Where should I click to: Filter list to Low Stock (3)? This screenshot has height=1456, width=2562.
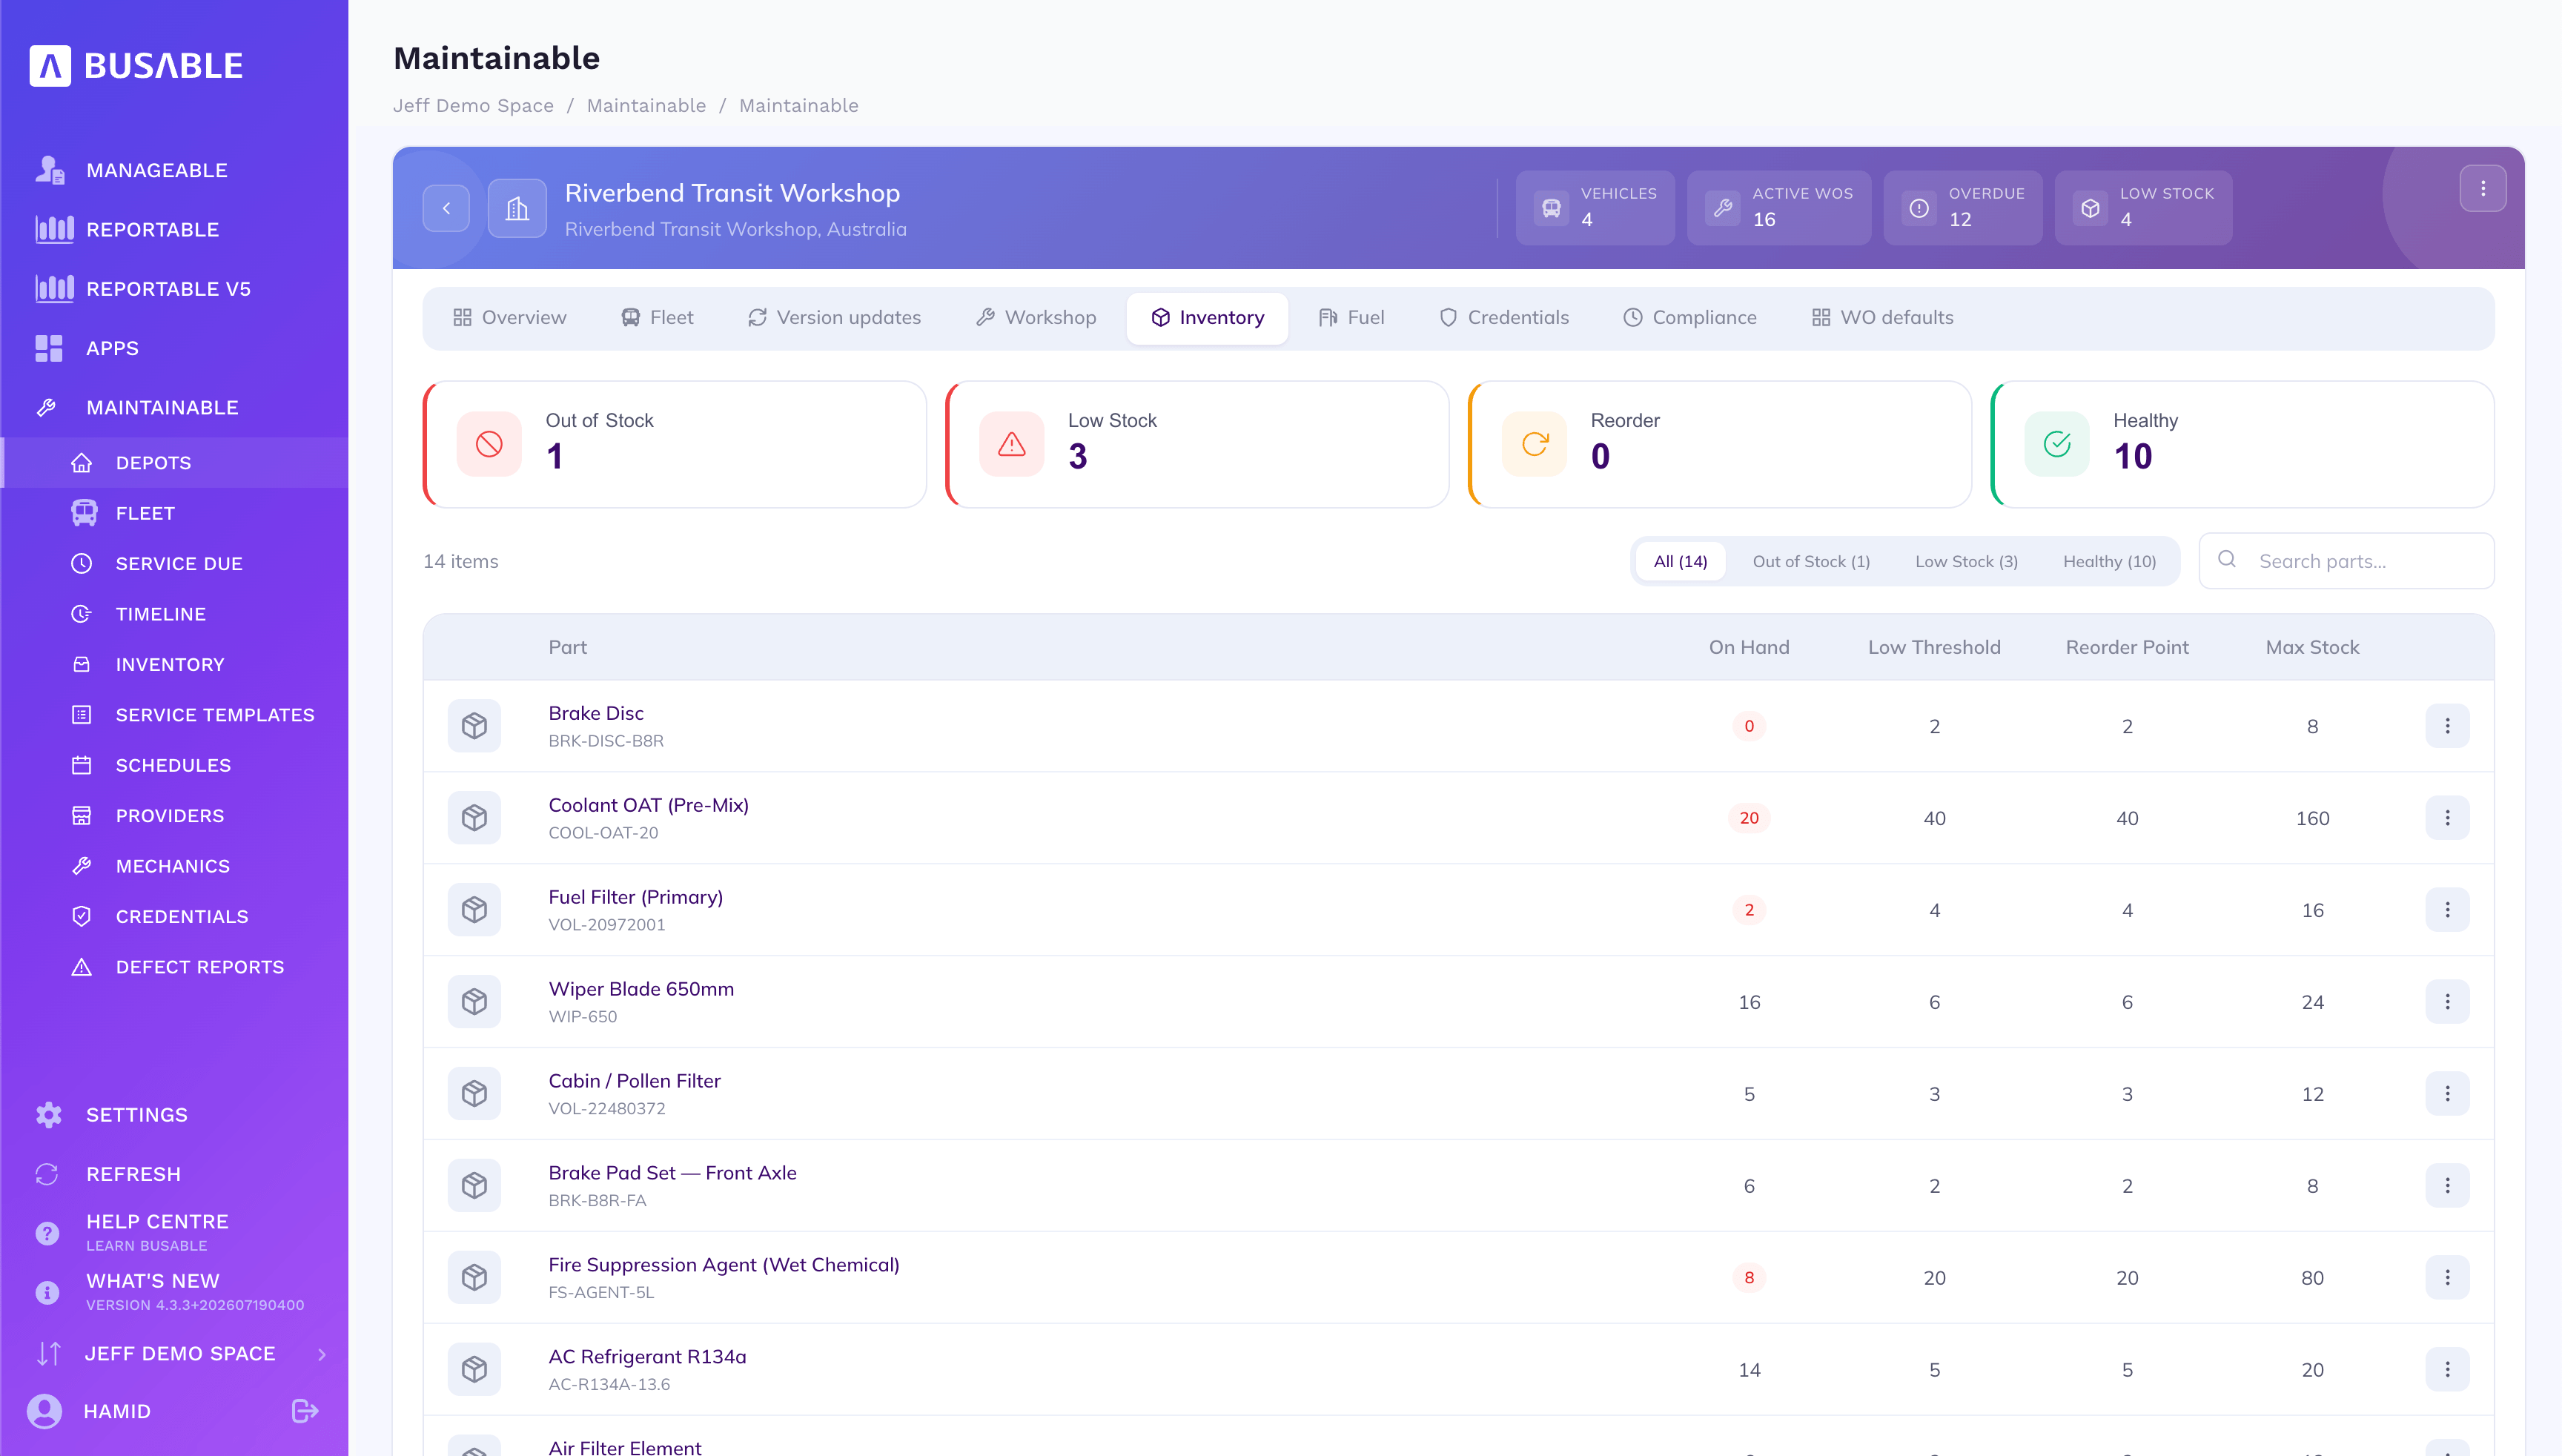coord(1966,561)
